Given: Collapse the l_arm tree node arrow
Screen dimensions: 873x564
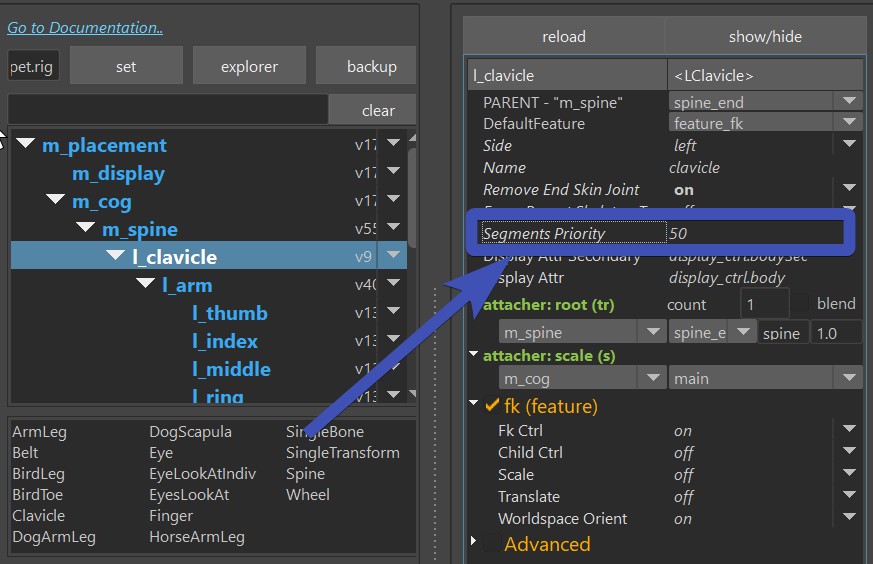Looking at the screenshot, I should point(146,286).
